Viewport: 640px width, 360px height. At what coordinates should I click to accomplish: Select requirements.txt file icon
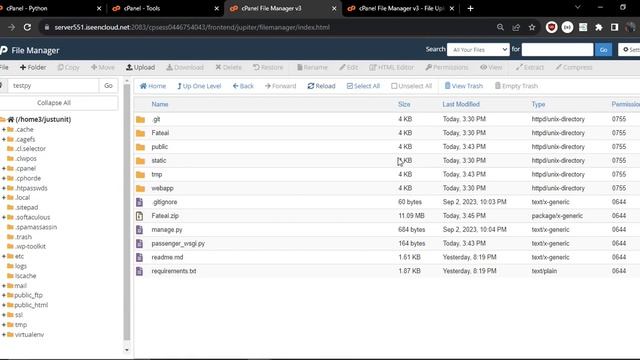click(140, 271)
